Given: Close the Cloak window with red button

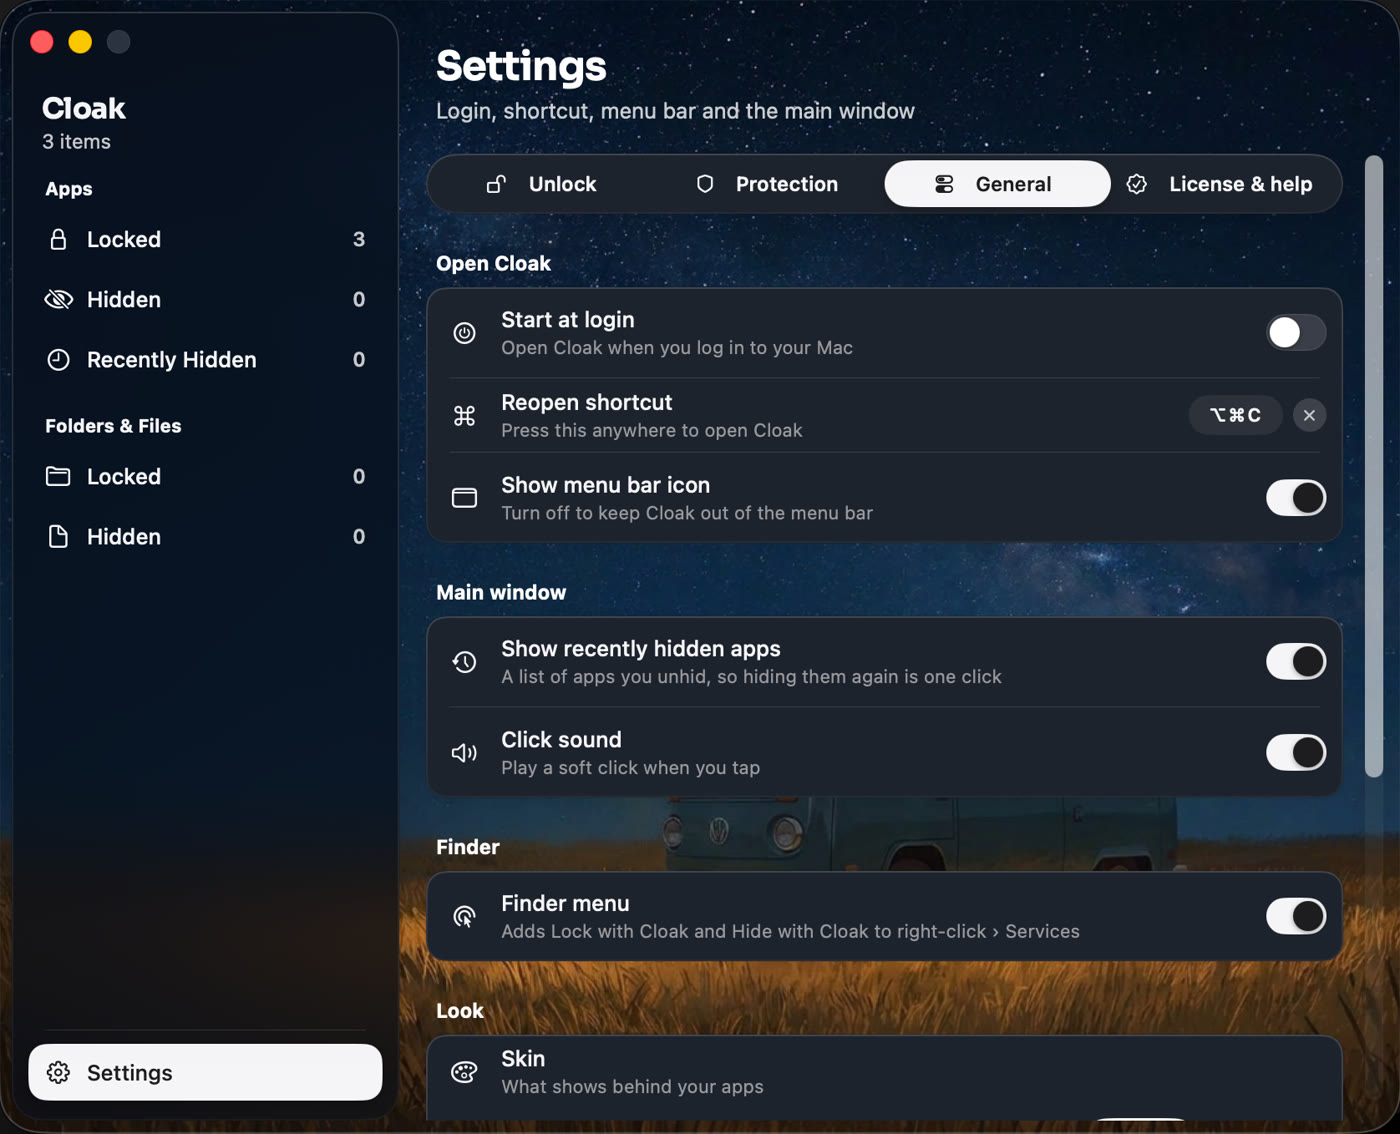Looking at the screenshot, I should tap(42, 41).
